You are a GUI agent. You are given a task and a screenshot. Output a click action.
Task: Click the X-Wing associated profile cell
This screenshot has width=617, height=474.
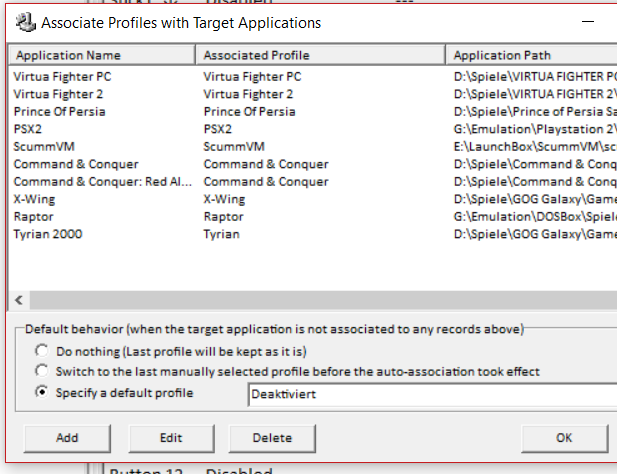224,199
